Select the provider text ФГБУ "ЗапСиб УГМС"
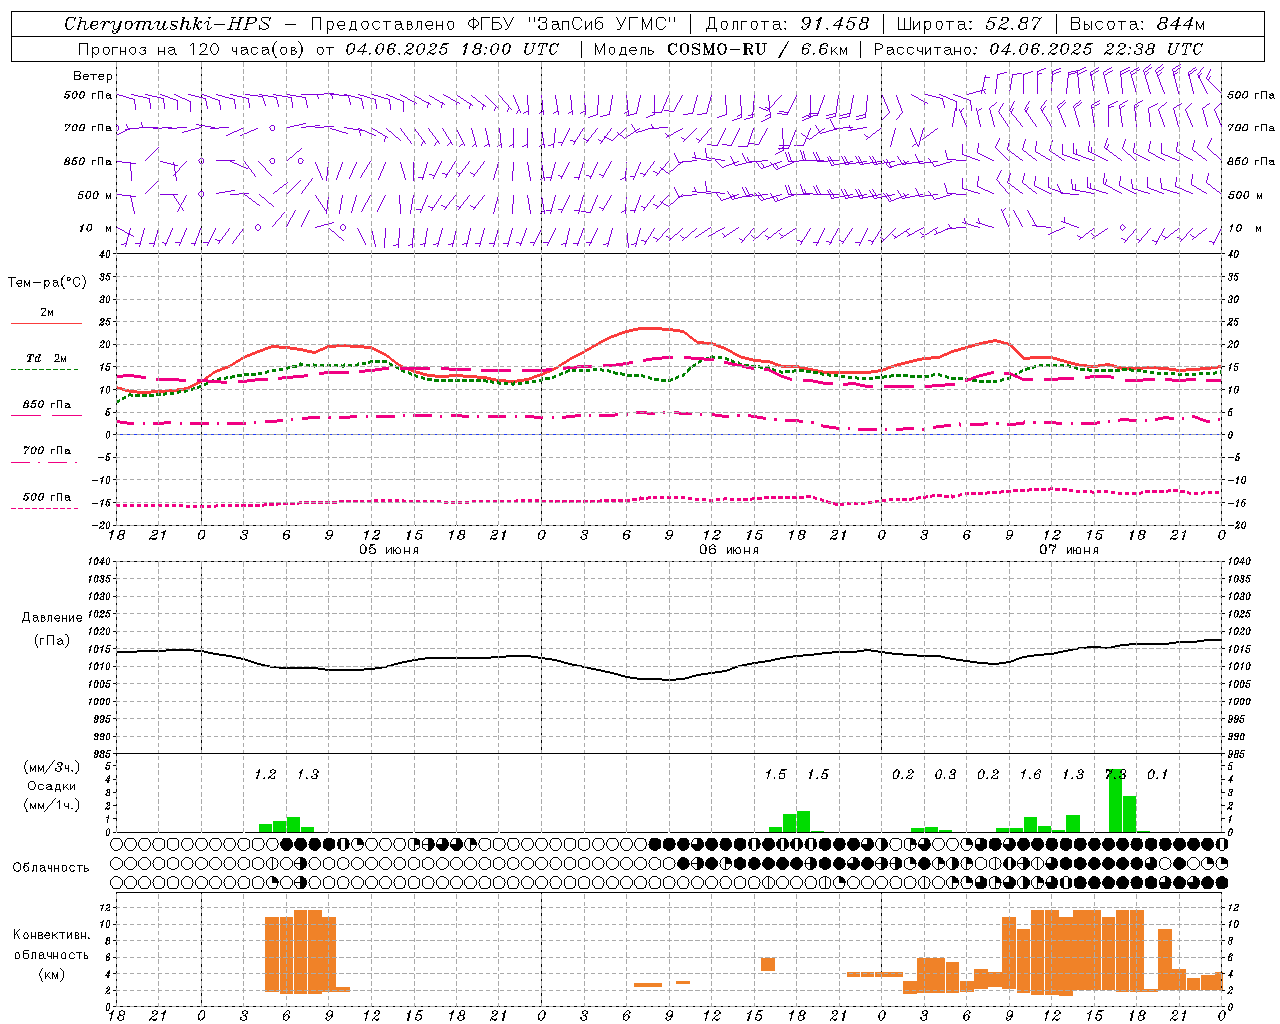Screen dimensions: 1280x1024 click(572, 24)
